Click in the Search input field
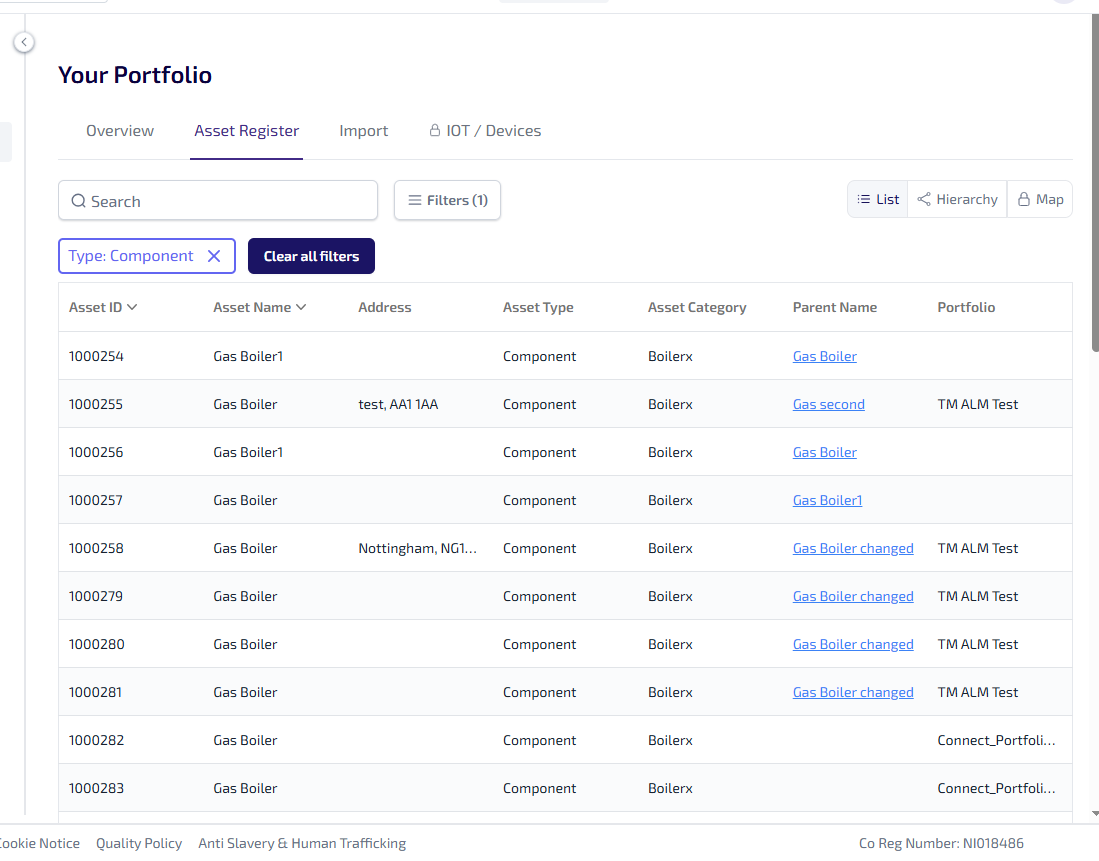1099x861 pixels. point(230,201)
